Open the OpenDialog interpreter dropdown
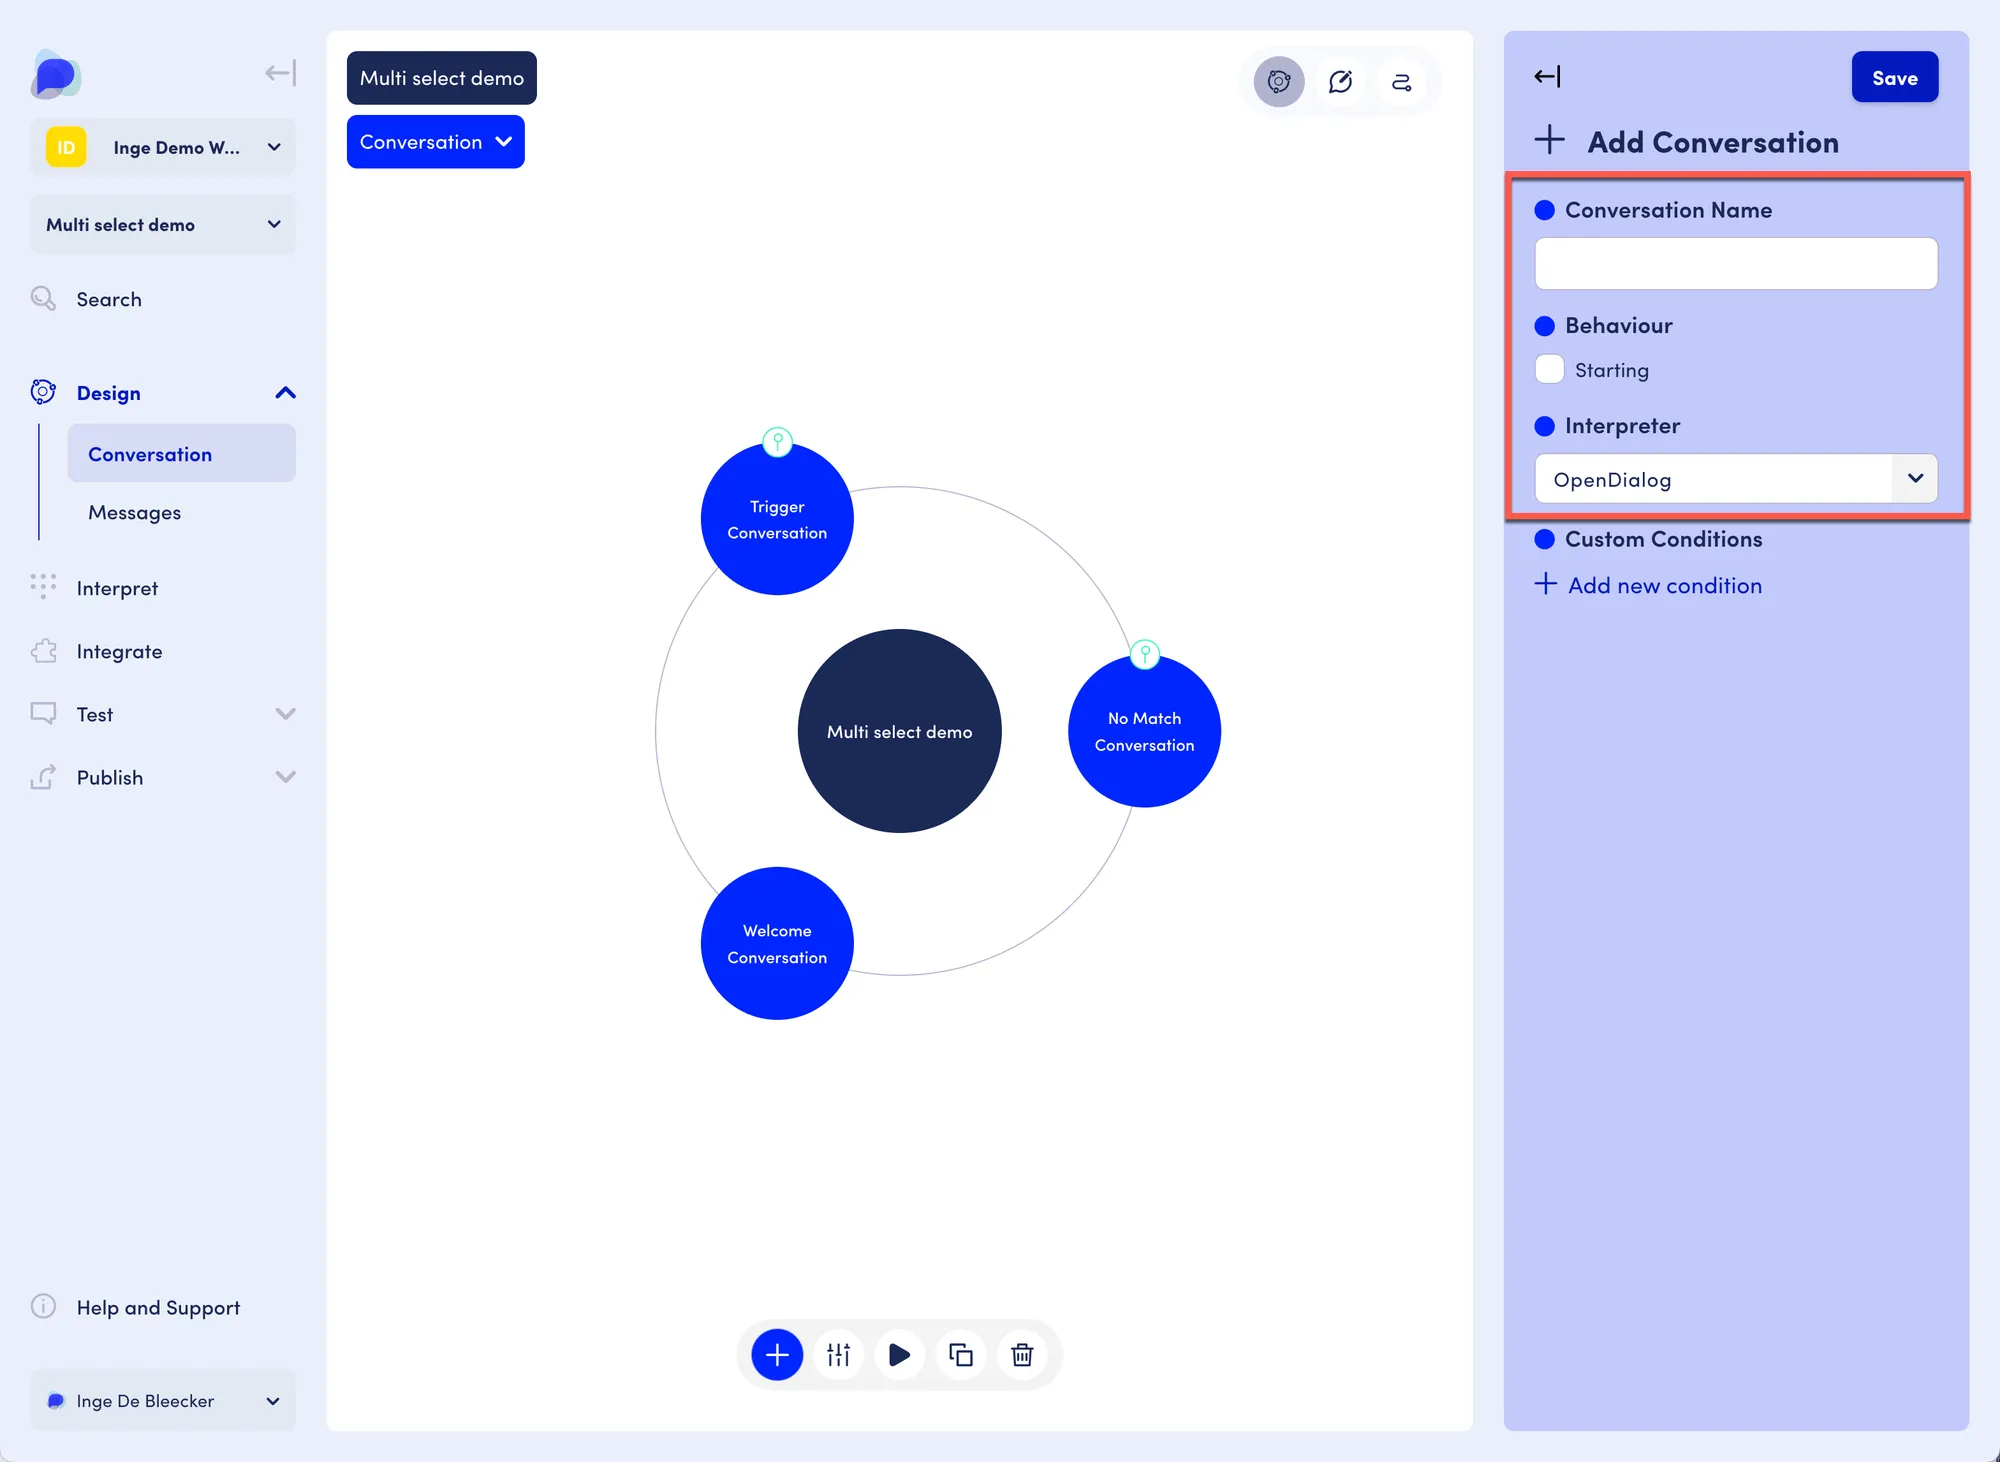This screenshot has width=2000, height=1462. tap(1736, 479)
